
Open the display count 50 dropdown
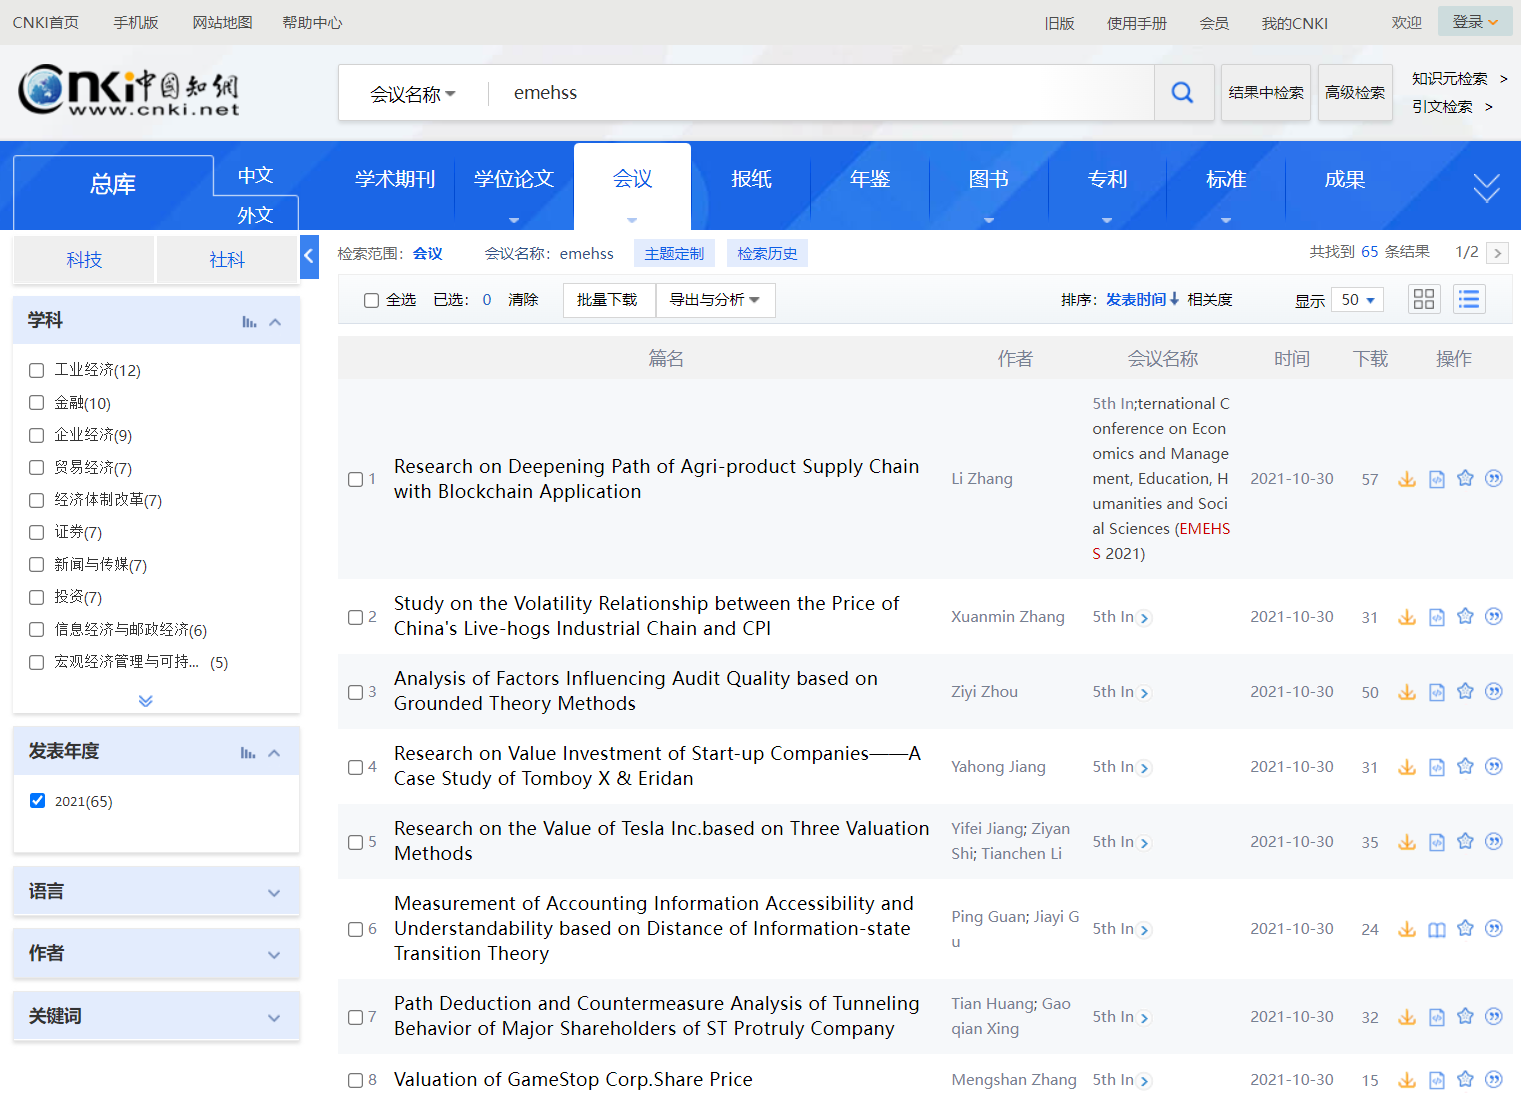(1357, 300)
